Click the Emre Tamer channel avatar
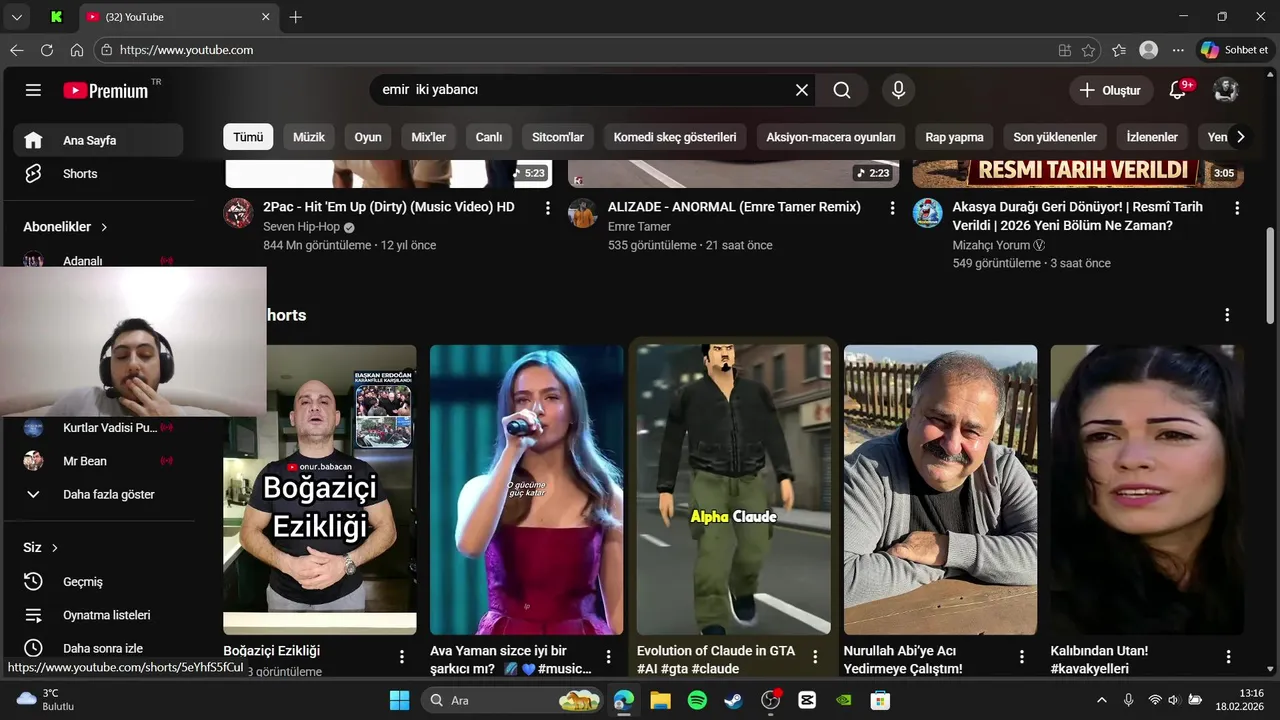Screen dimensions: 1280x720 coord(583,213)
